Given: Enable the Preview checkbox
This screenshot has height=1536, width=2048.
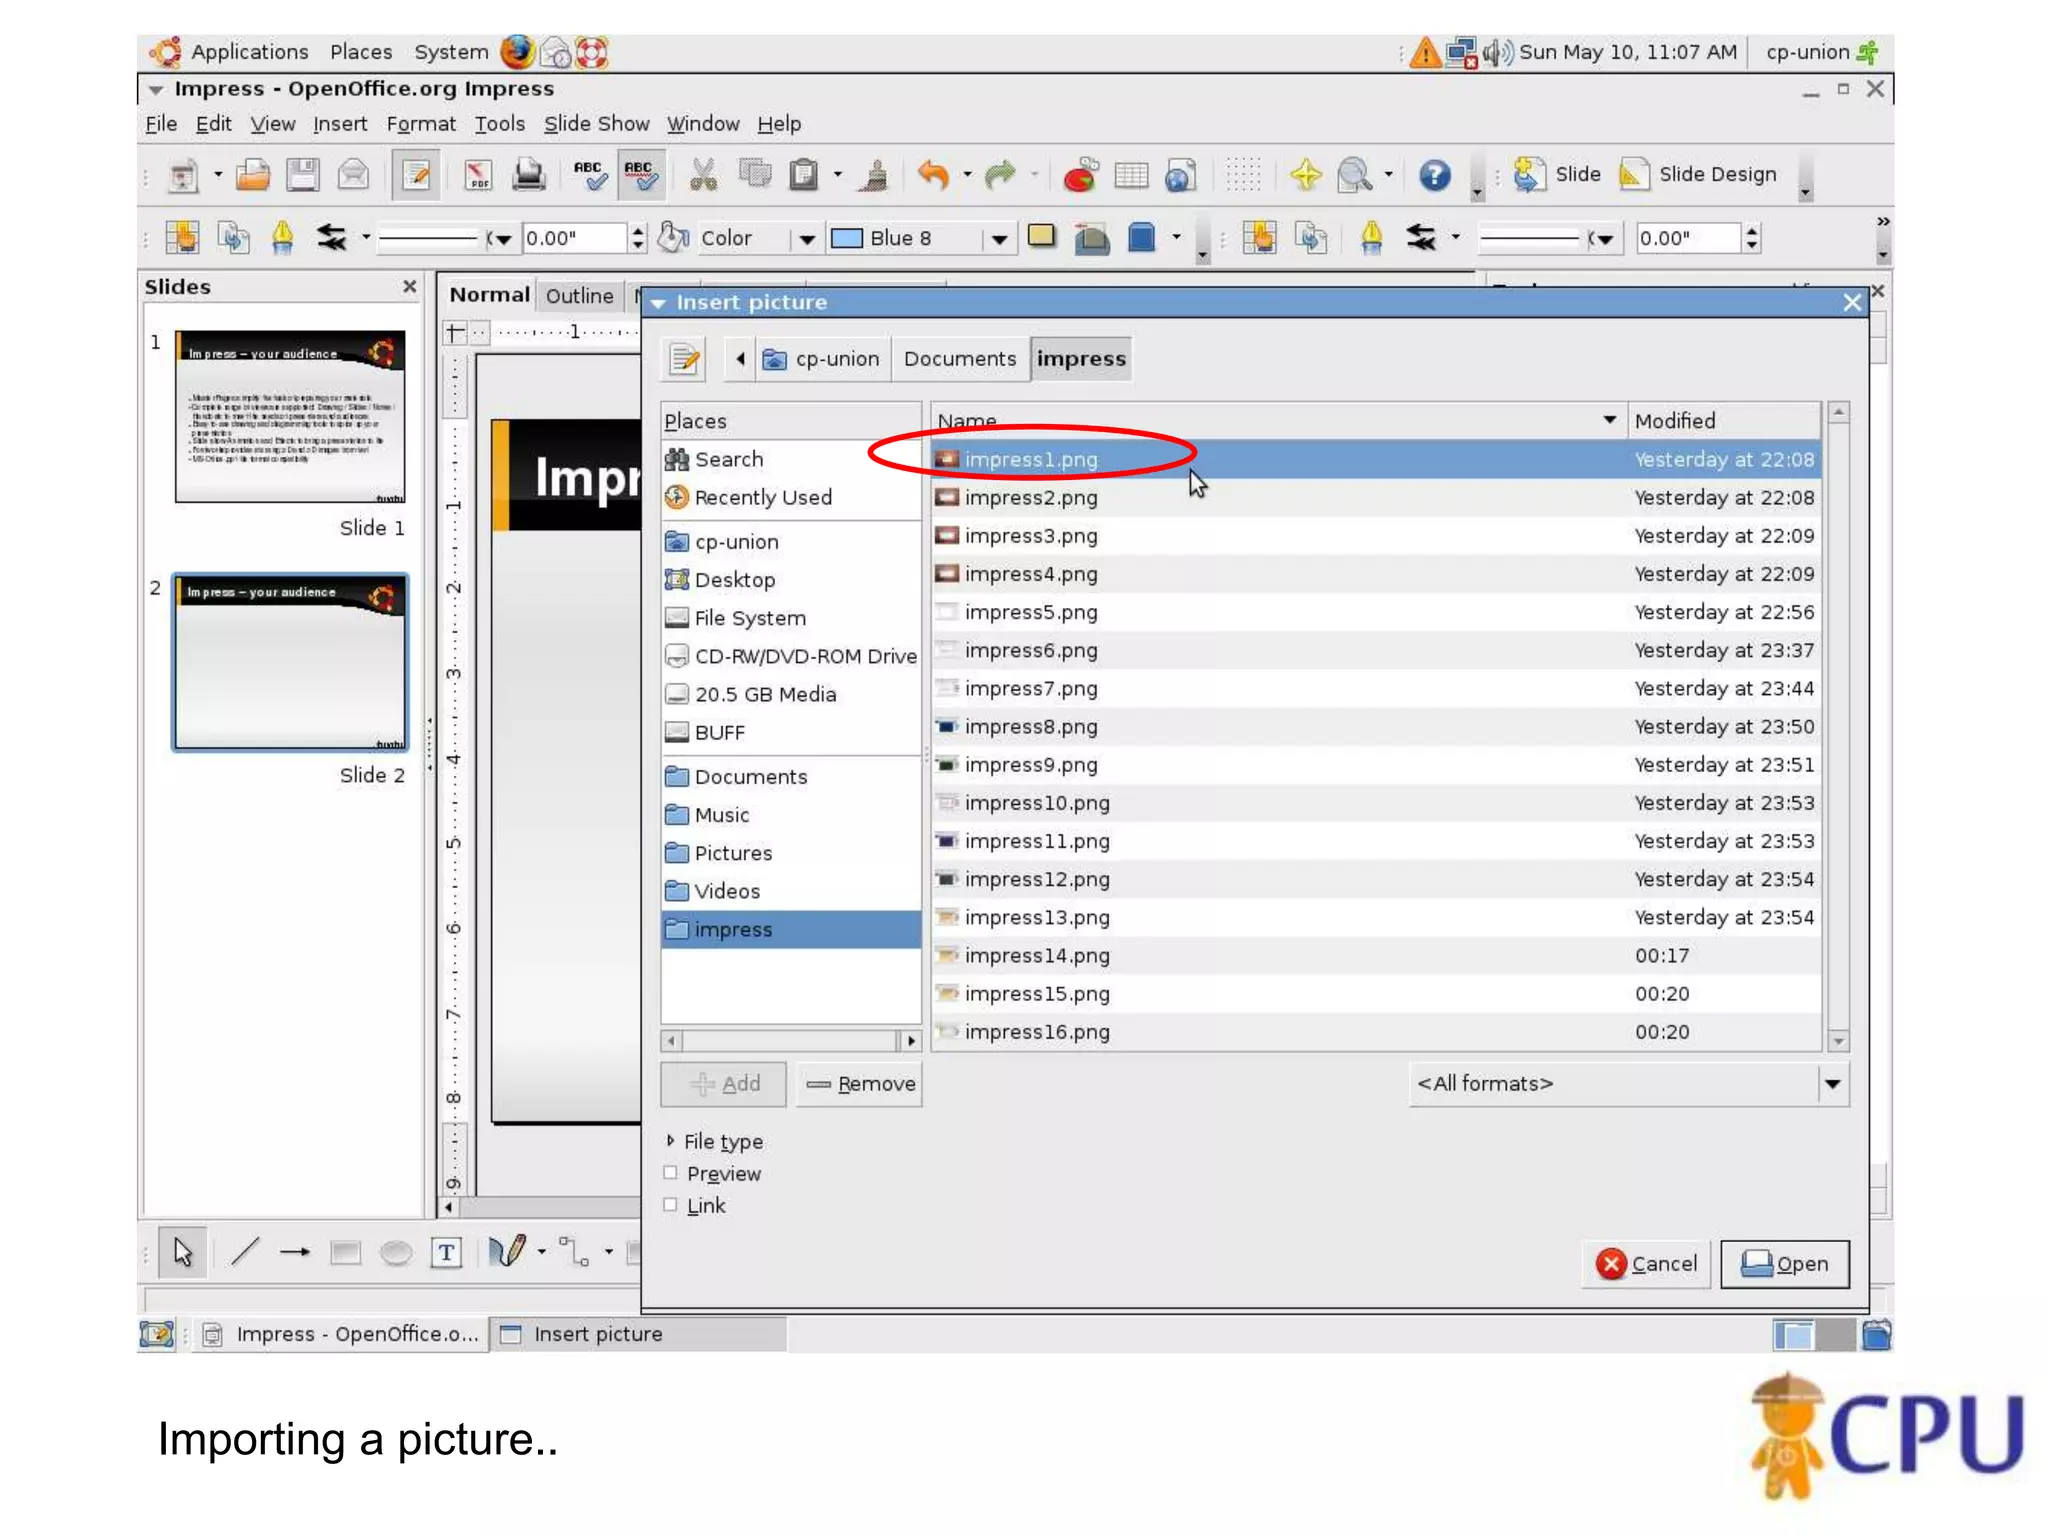Looking at the screenshot, I should click(670, 1173).
